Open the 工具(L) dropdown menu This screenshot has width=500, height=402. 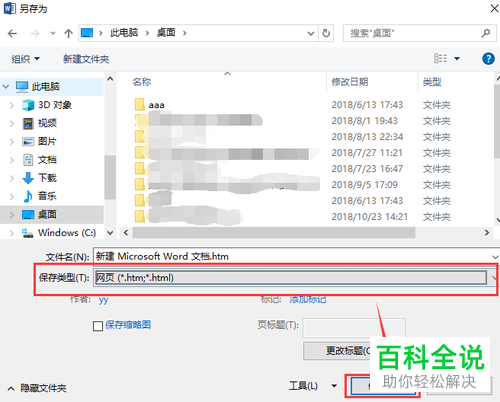click(313, 386)
